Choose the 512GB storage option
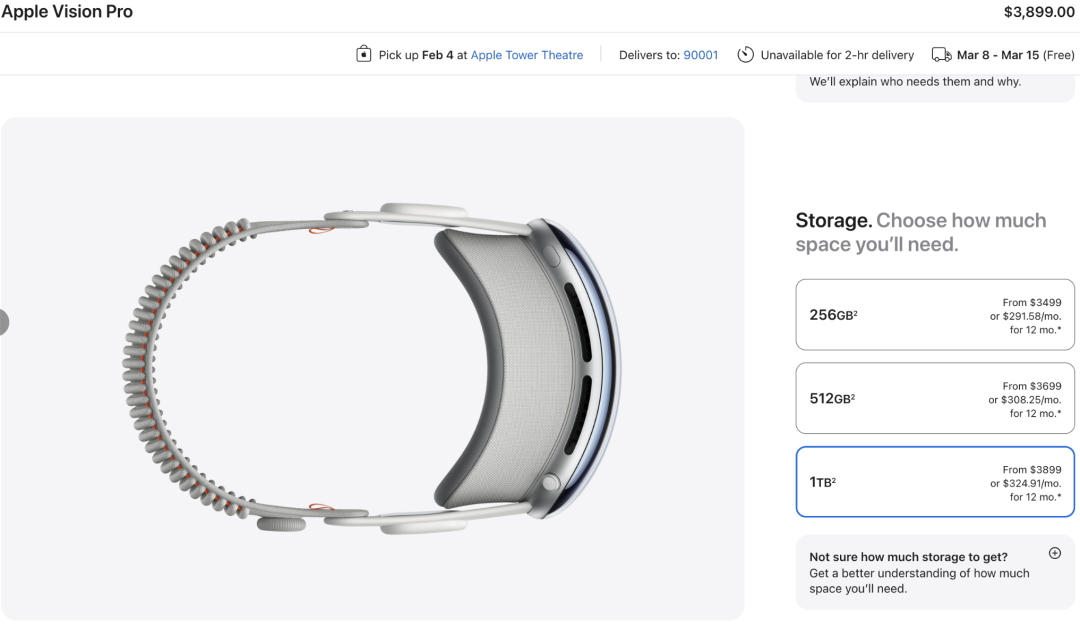1080x644 pixels. coord(935,398)
